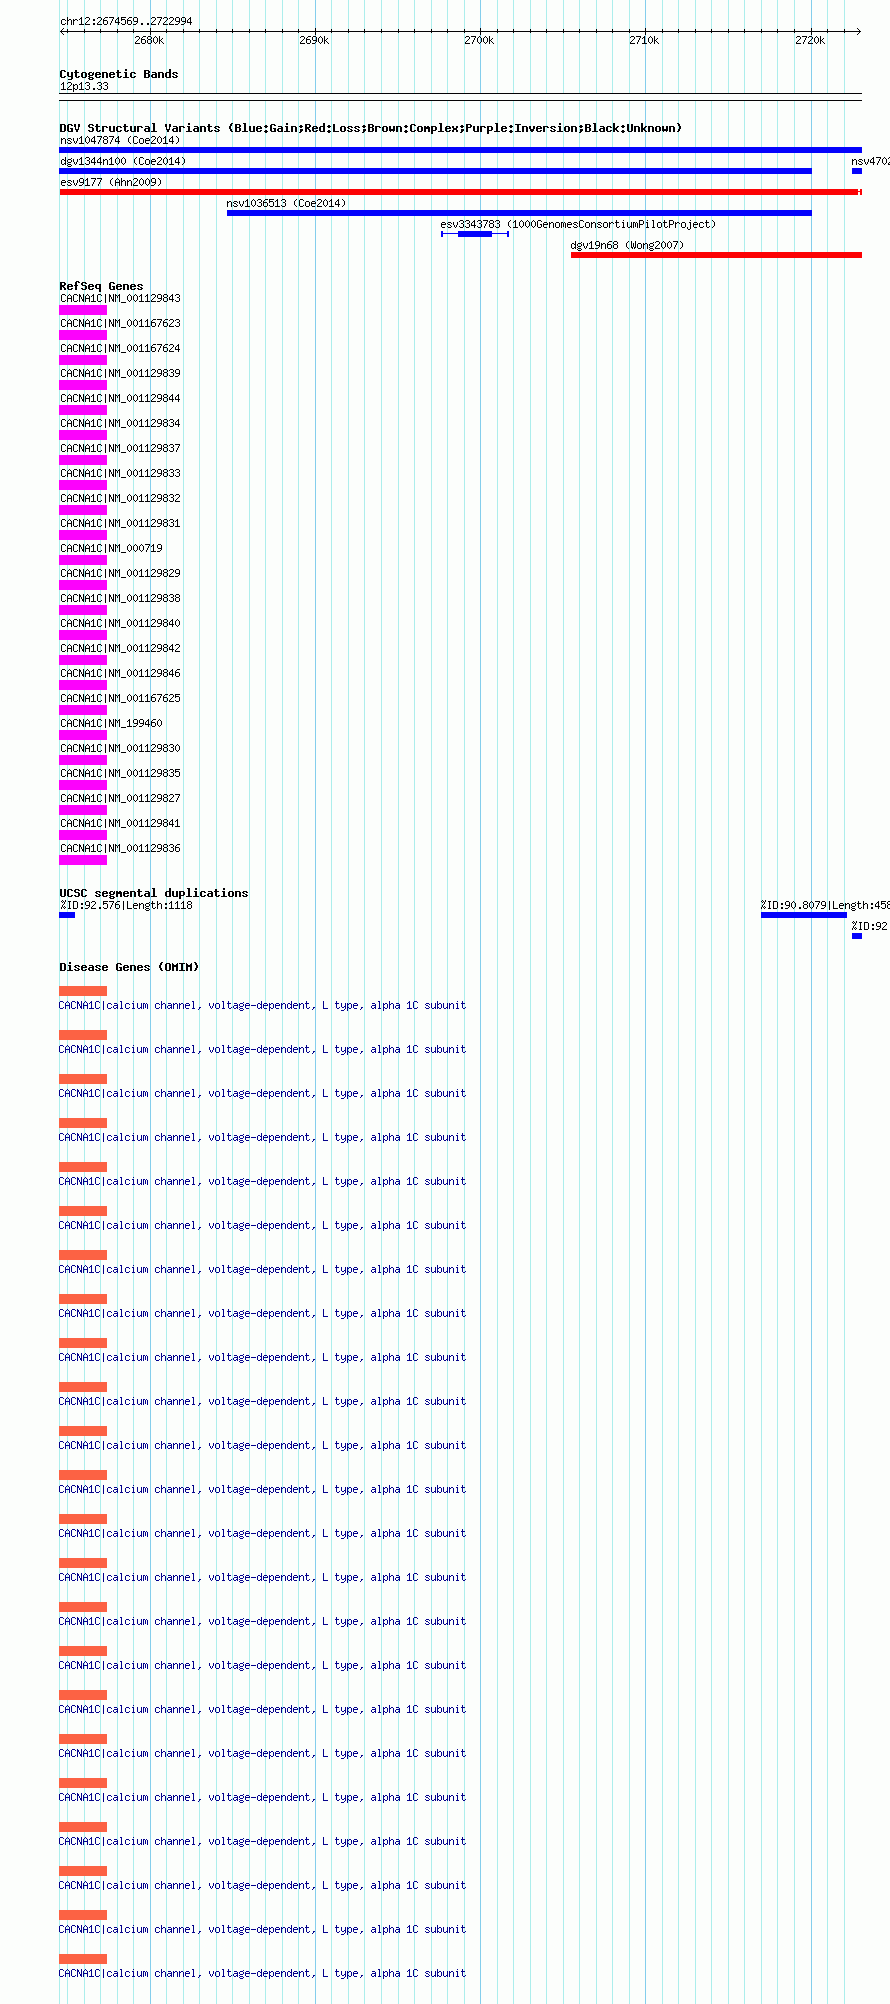Click the blue bar under nsv1036513
The width and height of the screenshot is (890, 2004).
(x=519, y=213)
